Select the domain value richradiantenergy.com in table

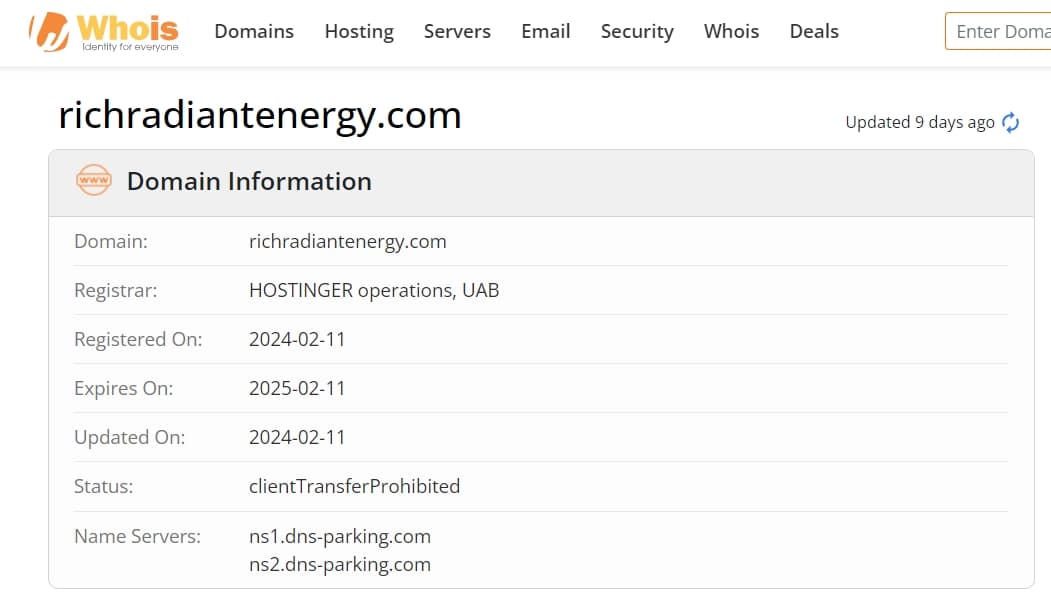click(347, 241)
